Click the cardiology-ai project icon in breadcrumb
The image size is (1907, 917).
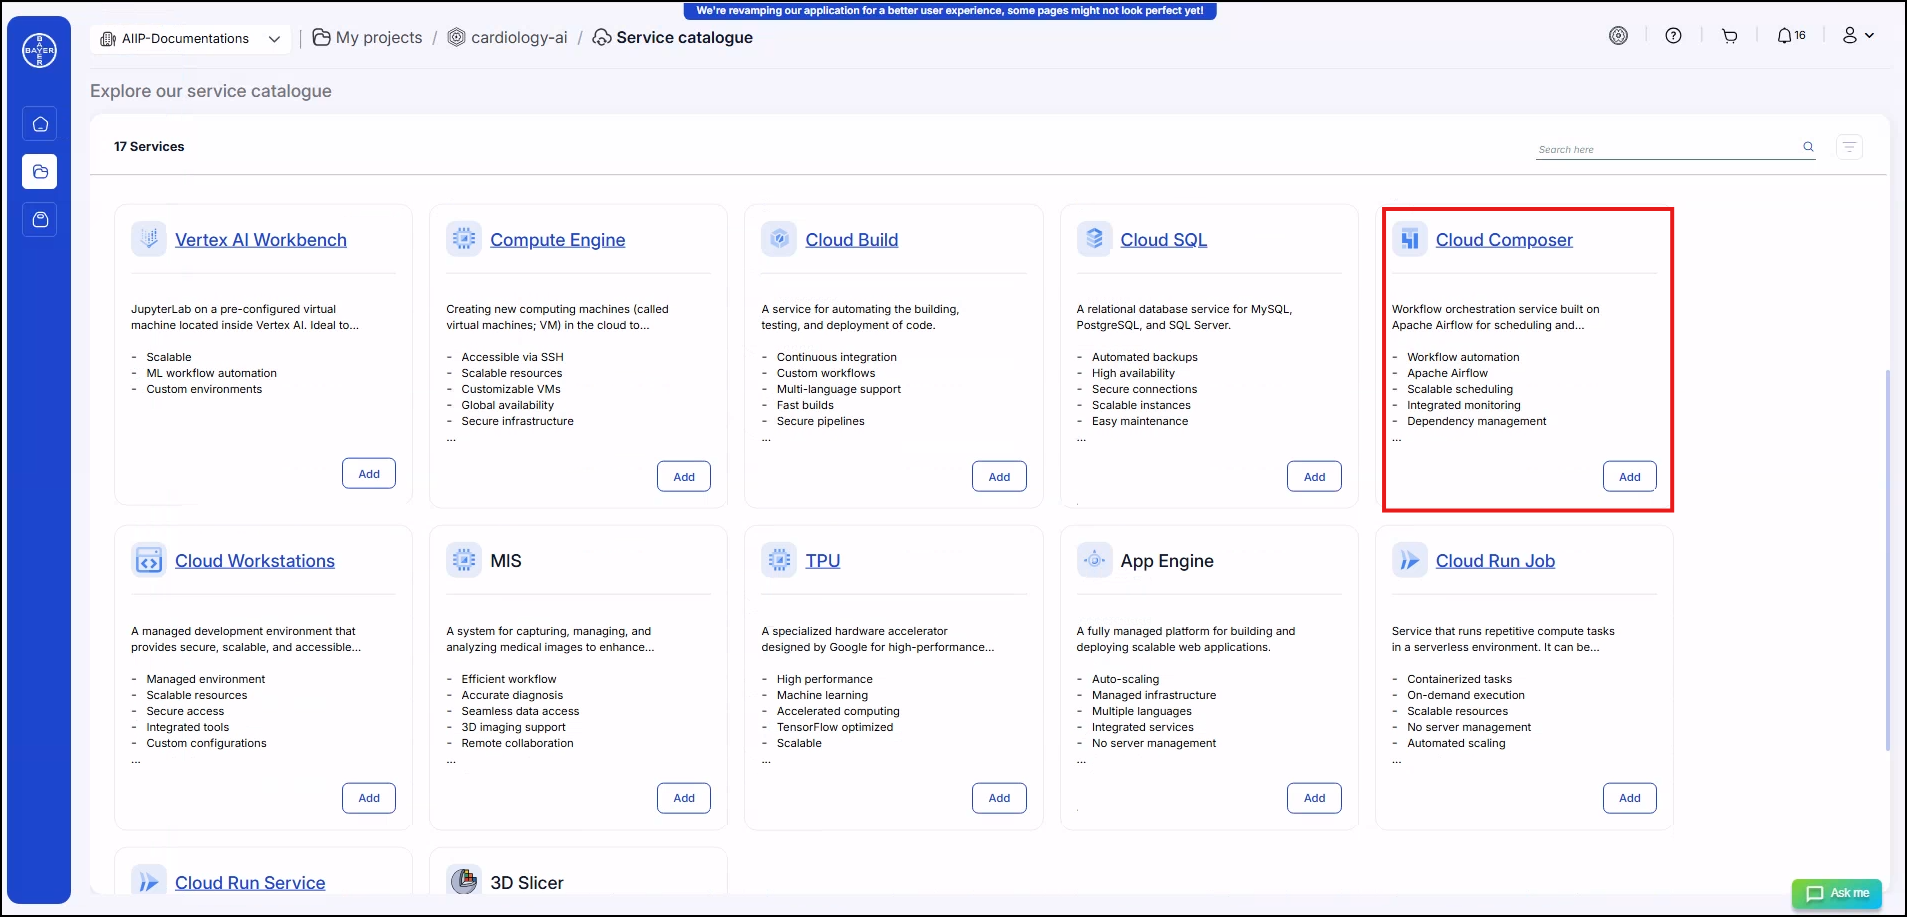[x=456, y=37]
